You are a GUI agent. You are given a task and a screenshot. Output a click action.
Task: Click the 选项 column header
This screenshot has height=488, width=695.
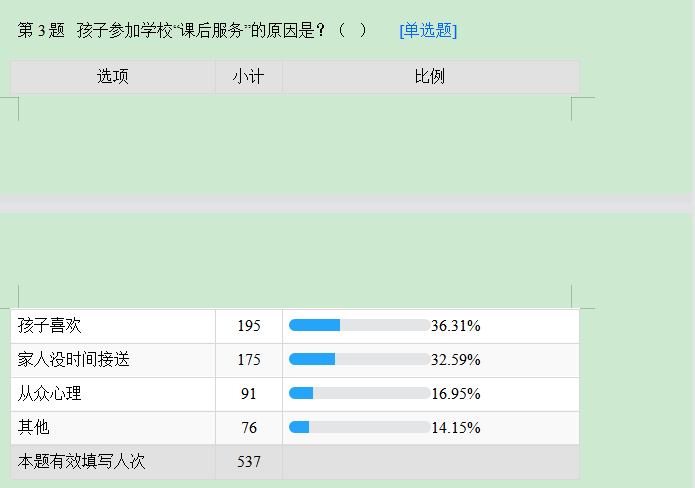pyautogui.click(x=113, y=77)
